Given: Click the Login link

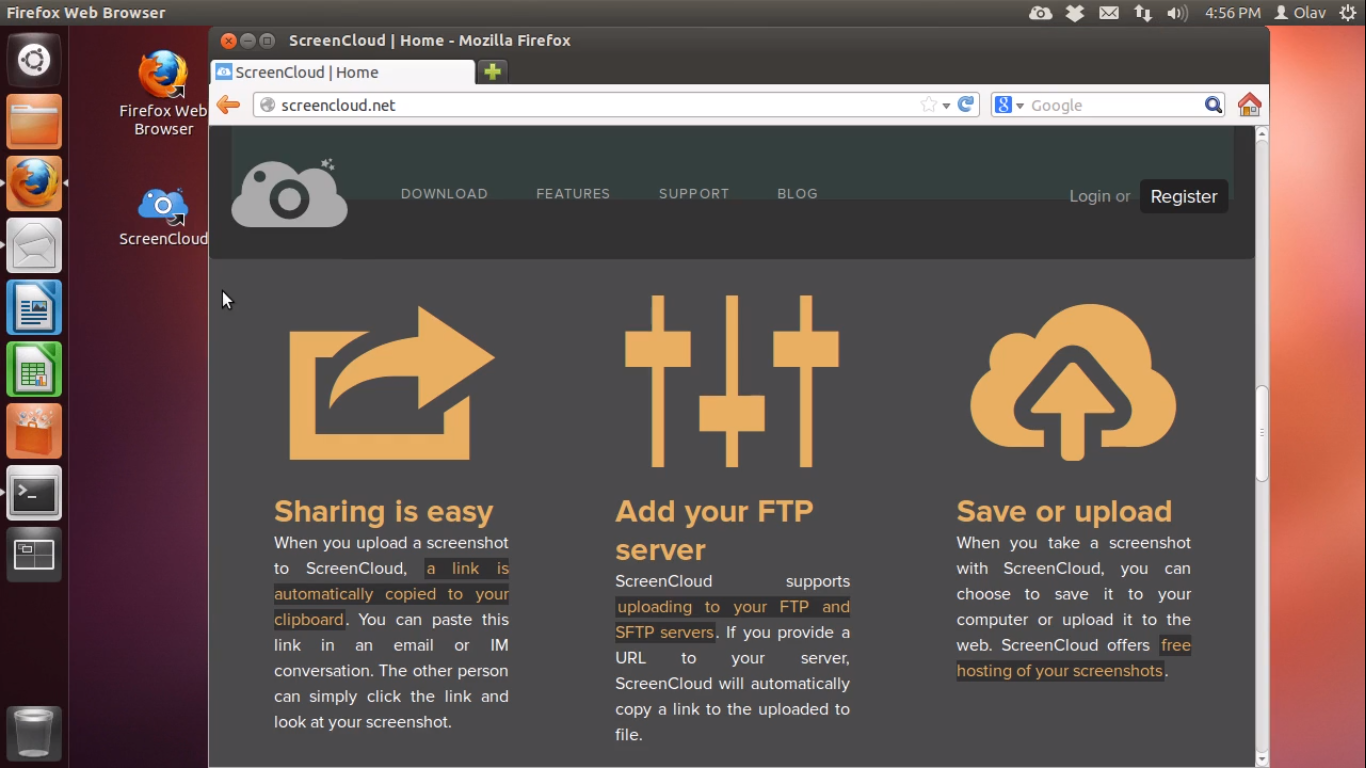Looking at the screenshot, I should pos(1090,197).
